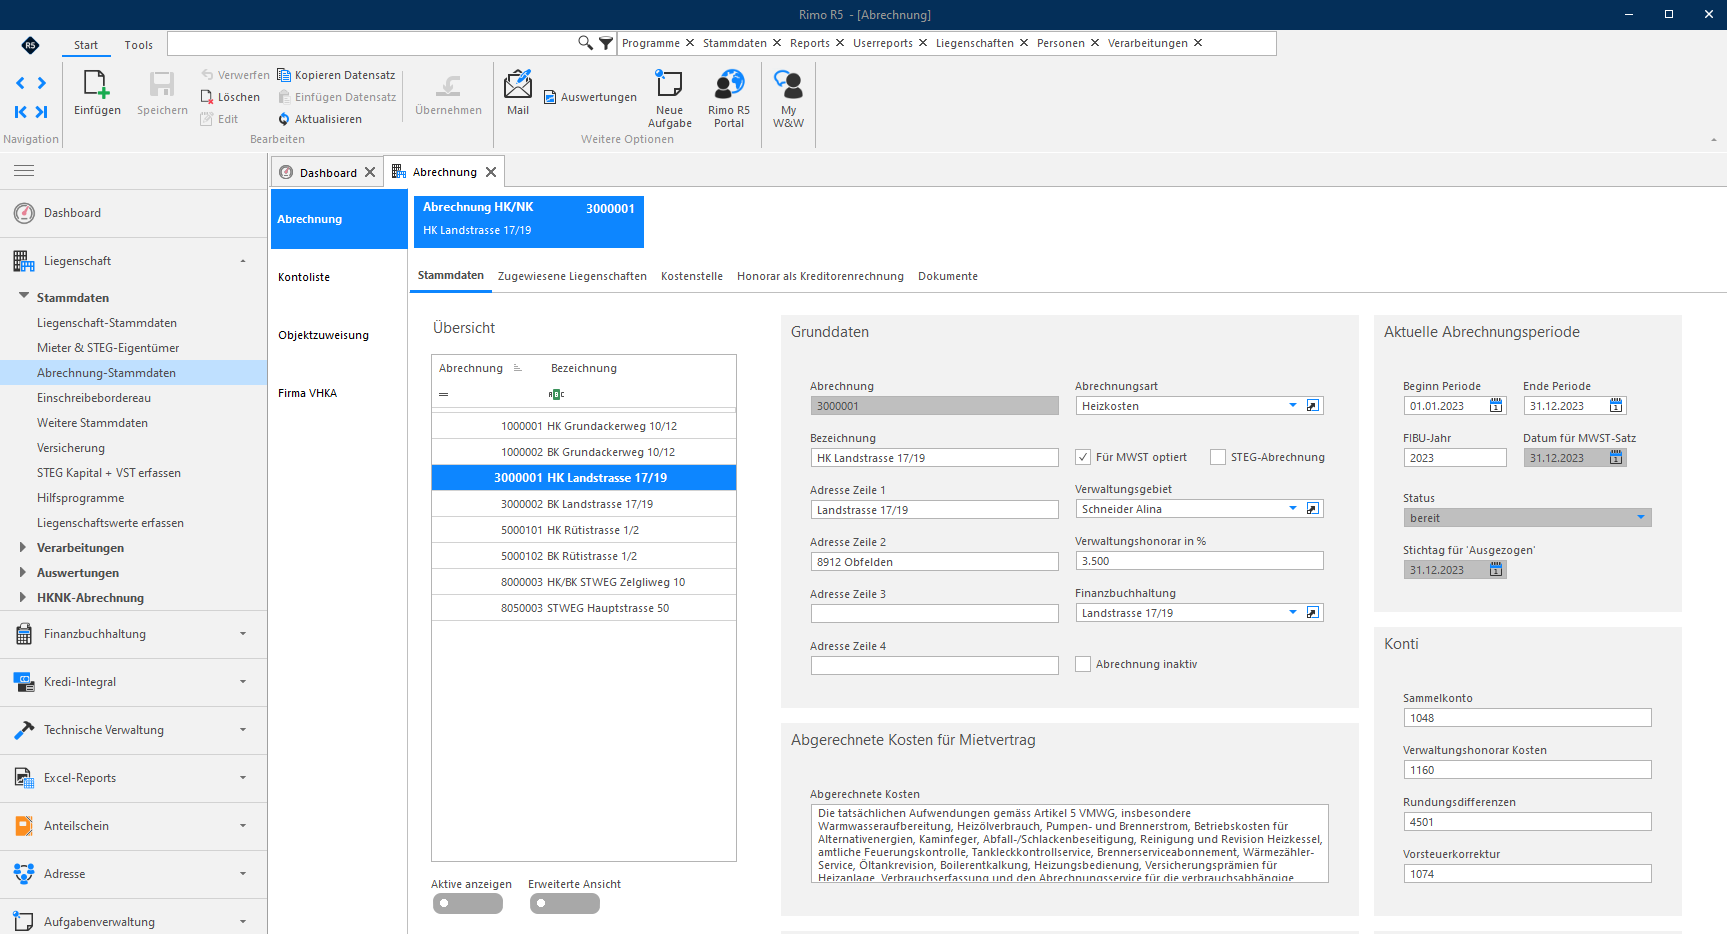Viewport: 1727px width, 934px height.
Task: Toggle the Erweiterte Ansicht switch
Action: click(x=564, y=903)
